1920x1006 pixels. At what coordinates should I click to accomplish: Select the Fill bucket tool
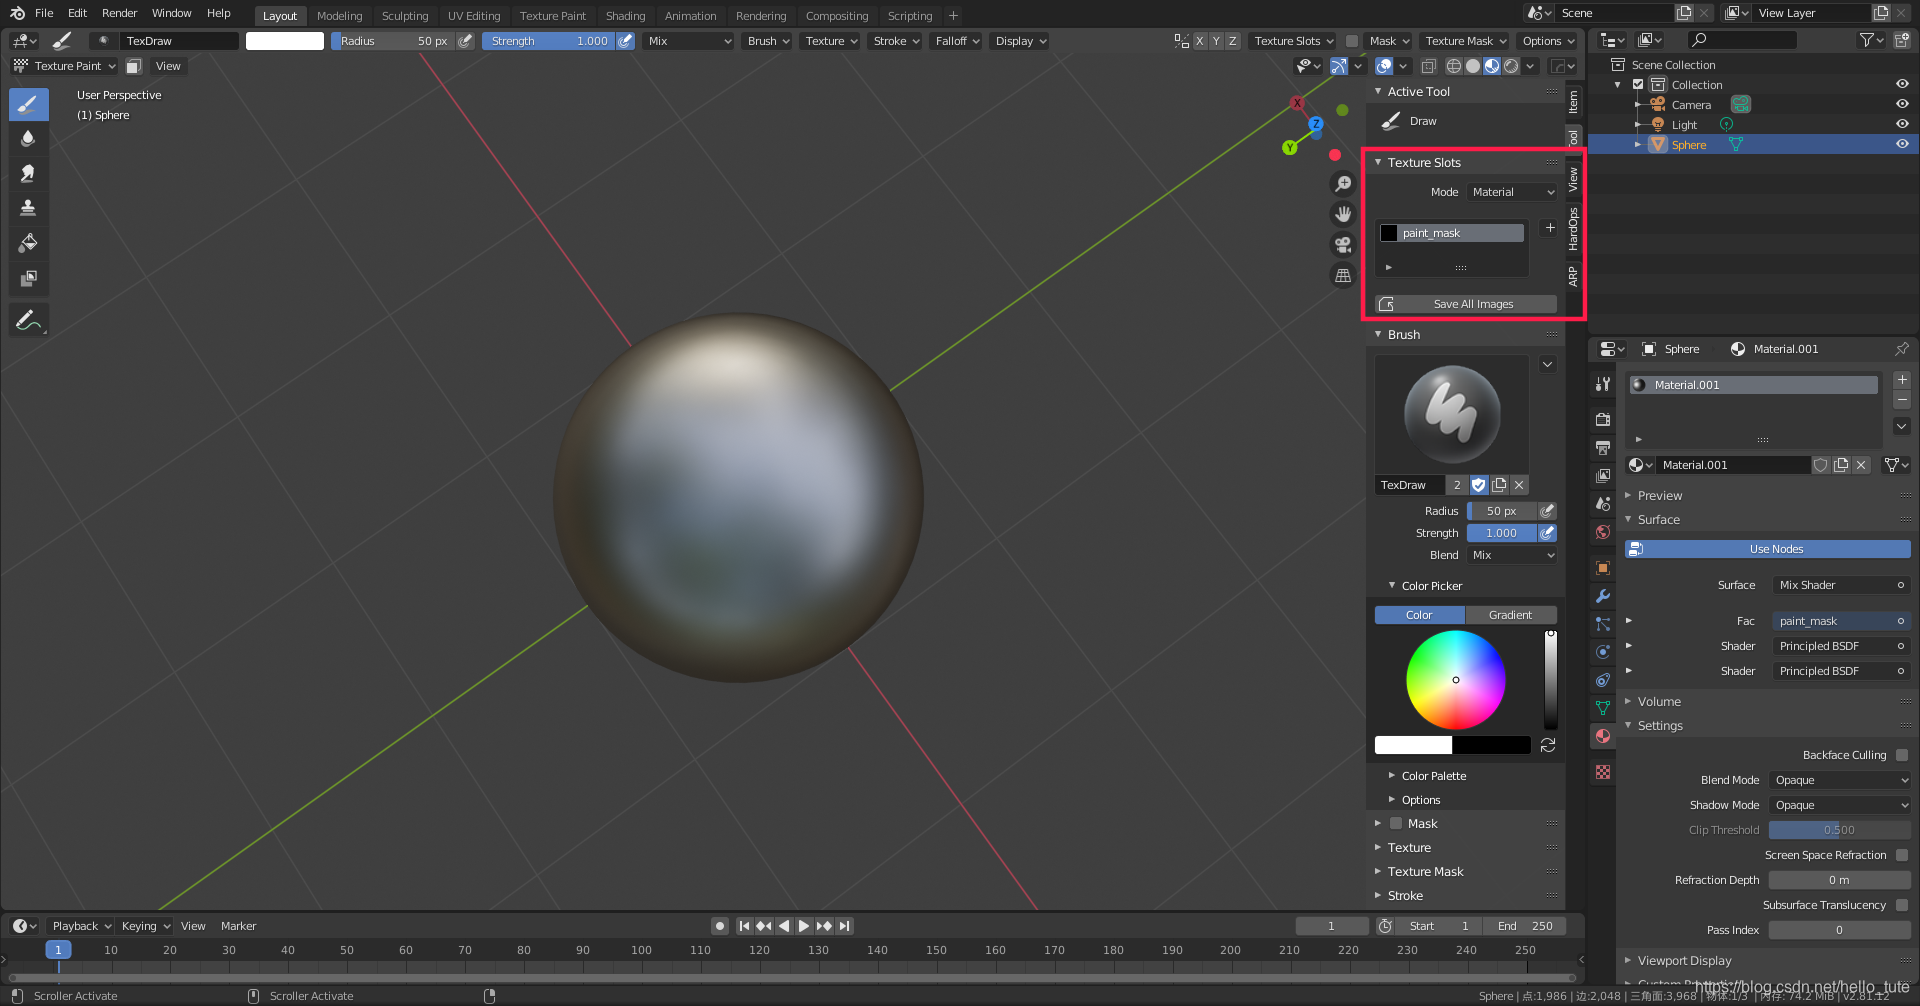point(28,243)
